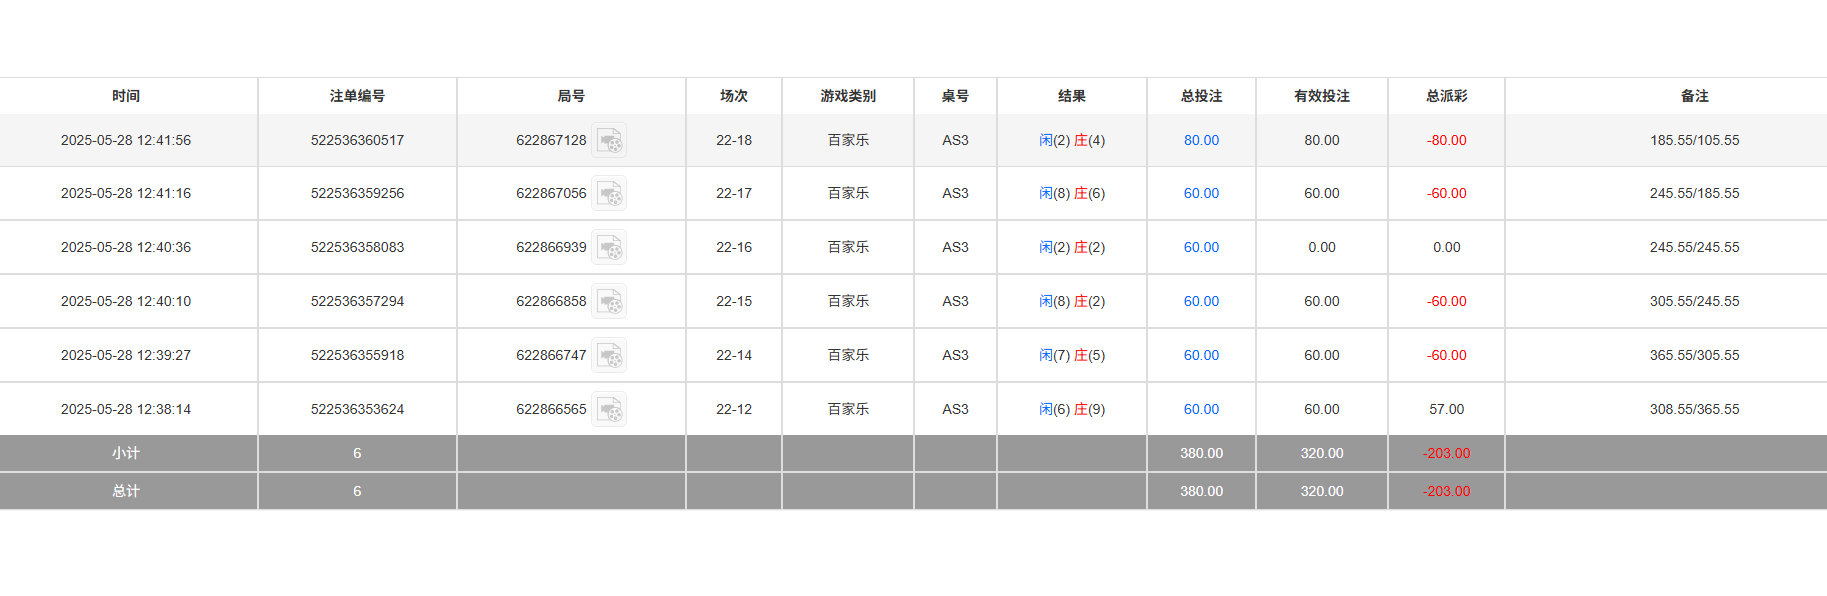Viewport: 1827px width, 596px height.
Task: Click the 闲(6) 庄(9) result cell
Action: [1072, 410]
